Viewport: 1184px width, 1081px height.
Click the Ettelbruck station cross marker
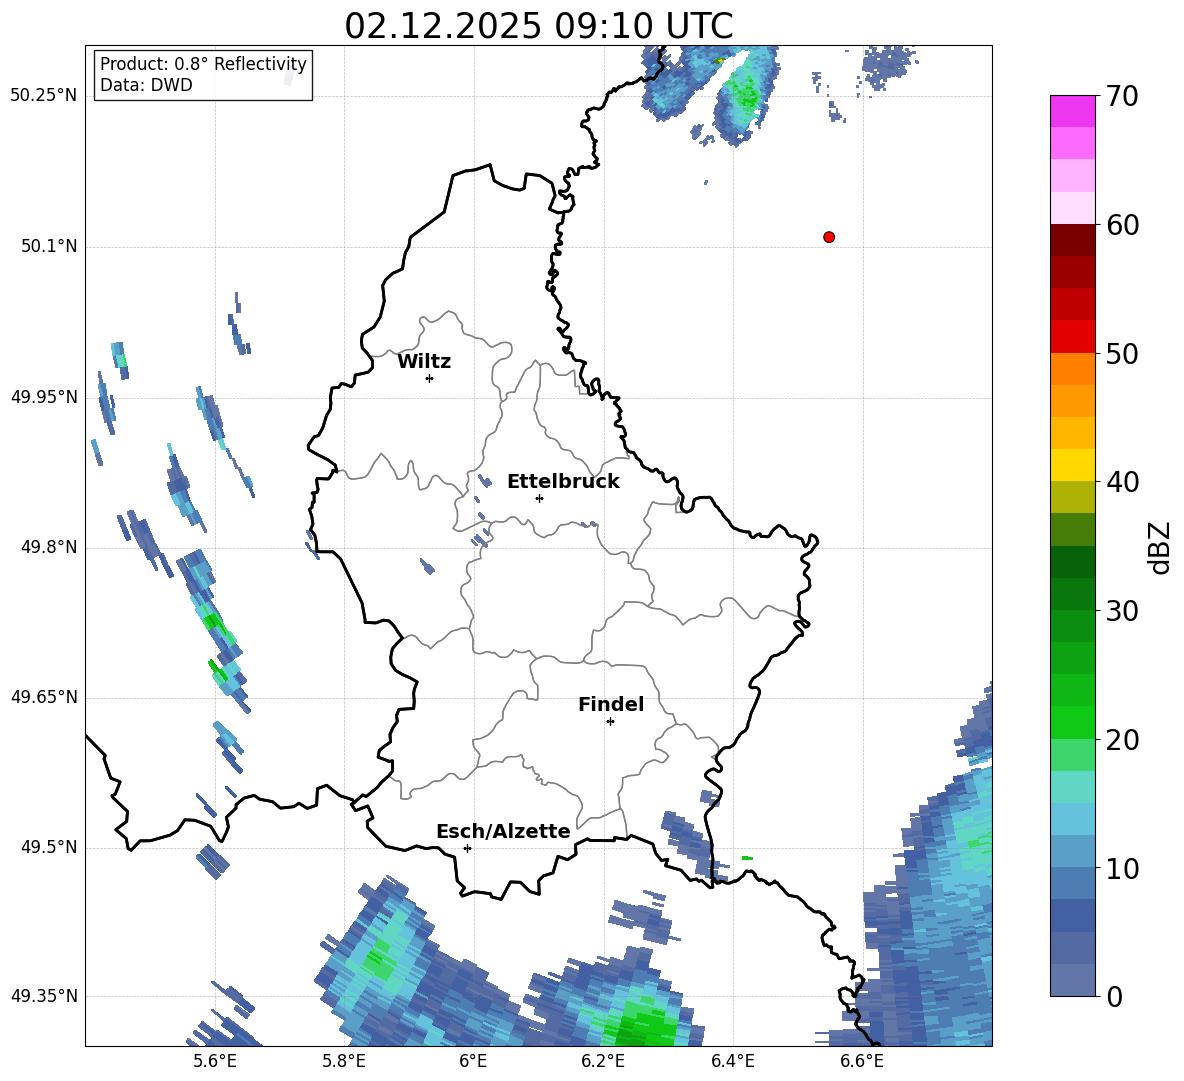click(539, 498)
